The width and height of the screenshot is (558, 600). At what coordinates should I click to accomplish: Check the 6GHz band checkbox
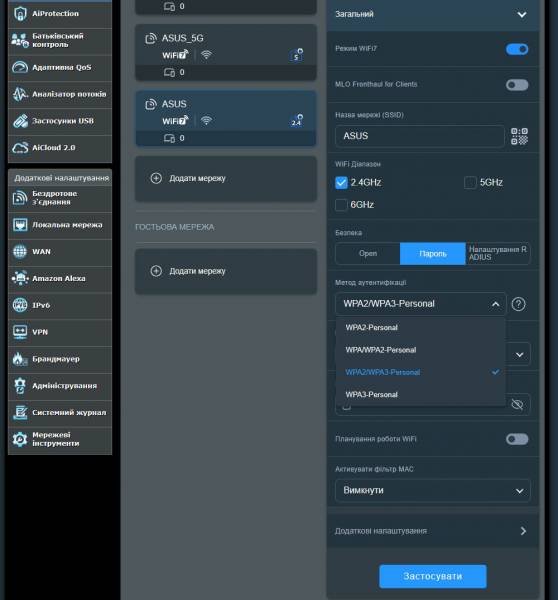point(341,205)
